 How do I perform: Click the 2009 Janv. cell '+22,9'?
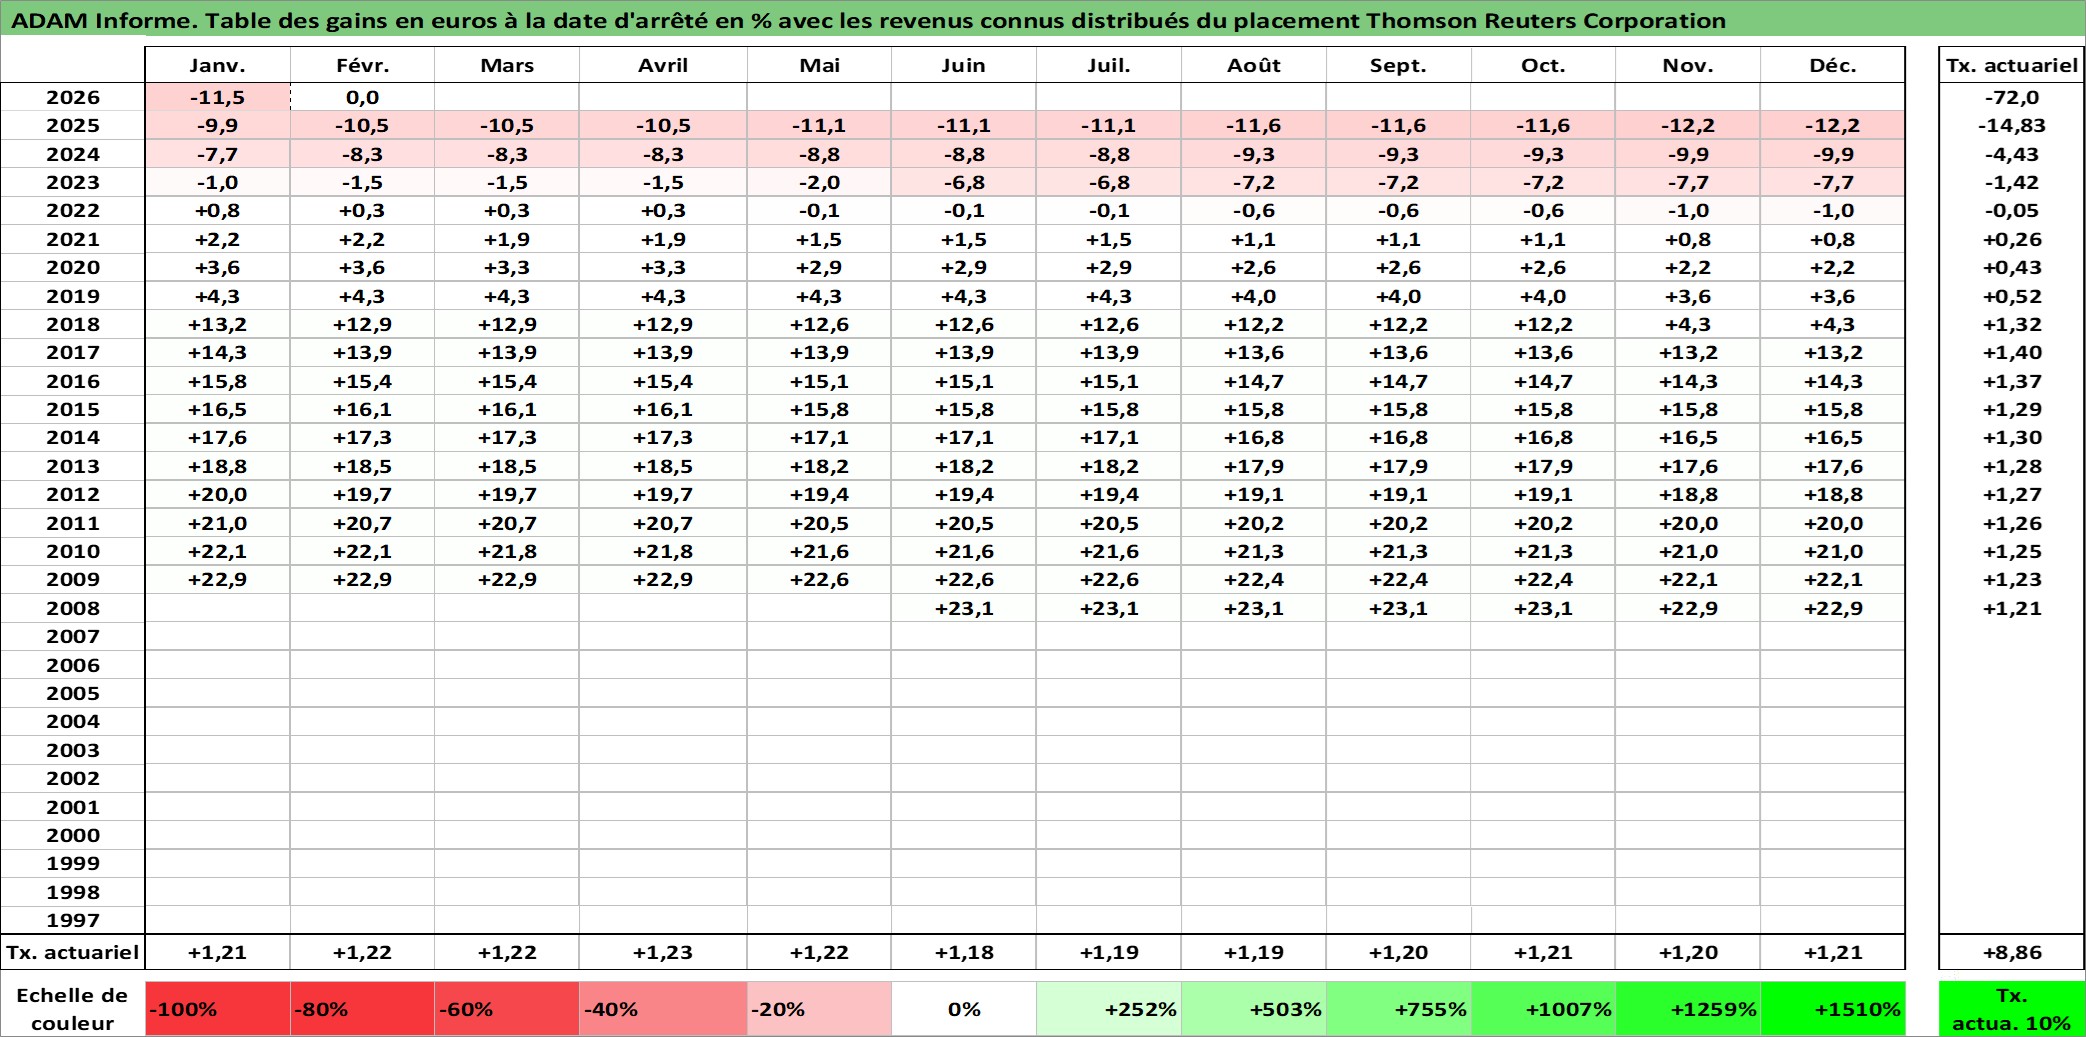[x=218, y=579]
